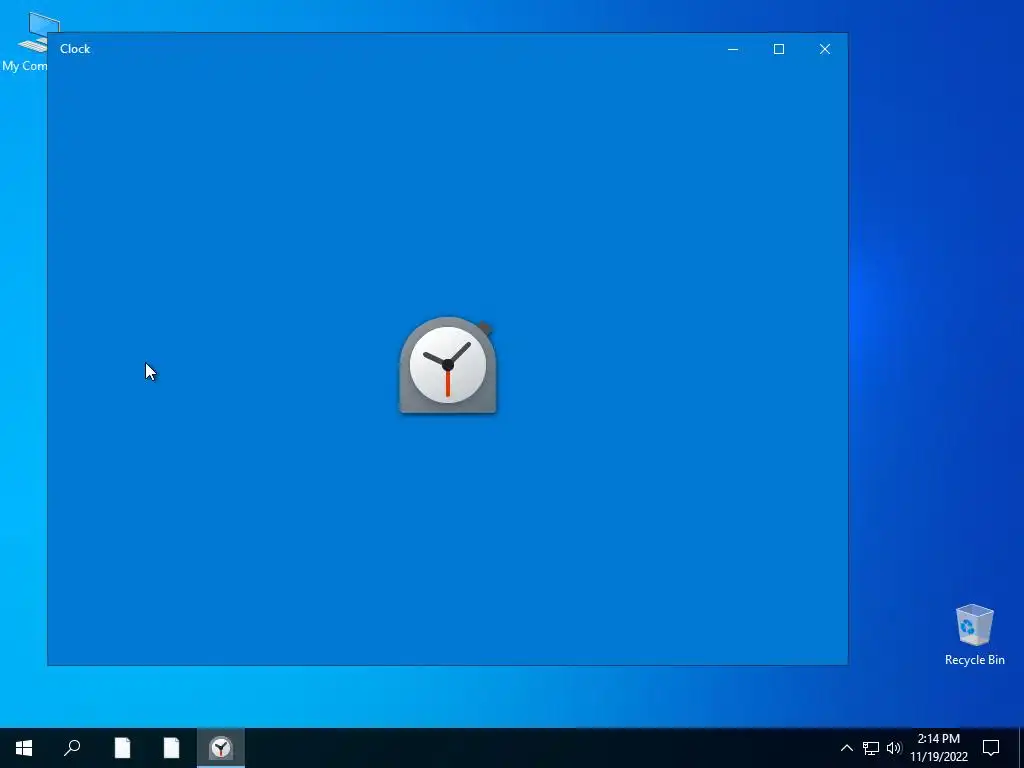Open the taskbar clock showing 2:14 PM
1024x768 pixels.
click(x=938, y=748)
